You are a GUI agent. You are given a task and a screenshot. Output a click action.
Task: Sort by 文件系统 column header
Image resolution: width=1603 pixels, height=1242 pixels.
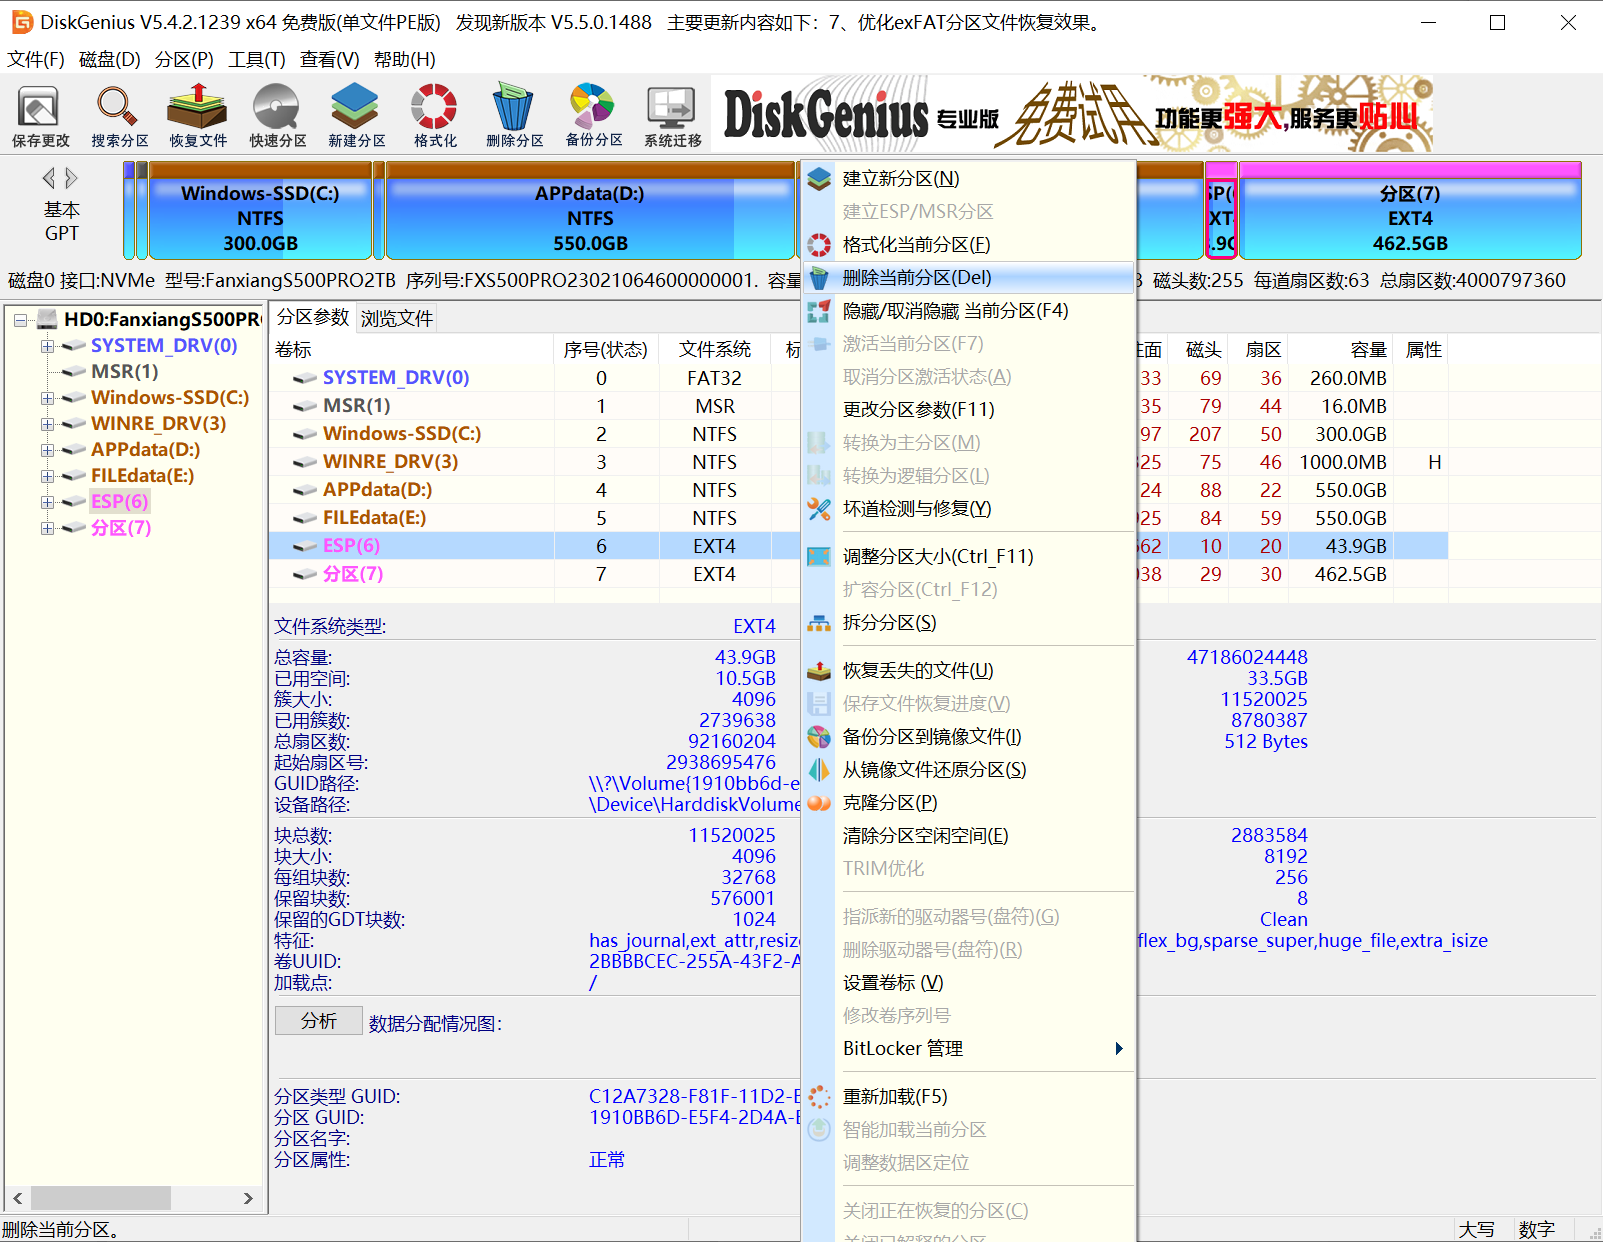pyautogui.click(x=715, y=350)
